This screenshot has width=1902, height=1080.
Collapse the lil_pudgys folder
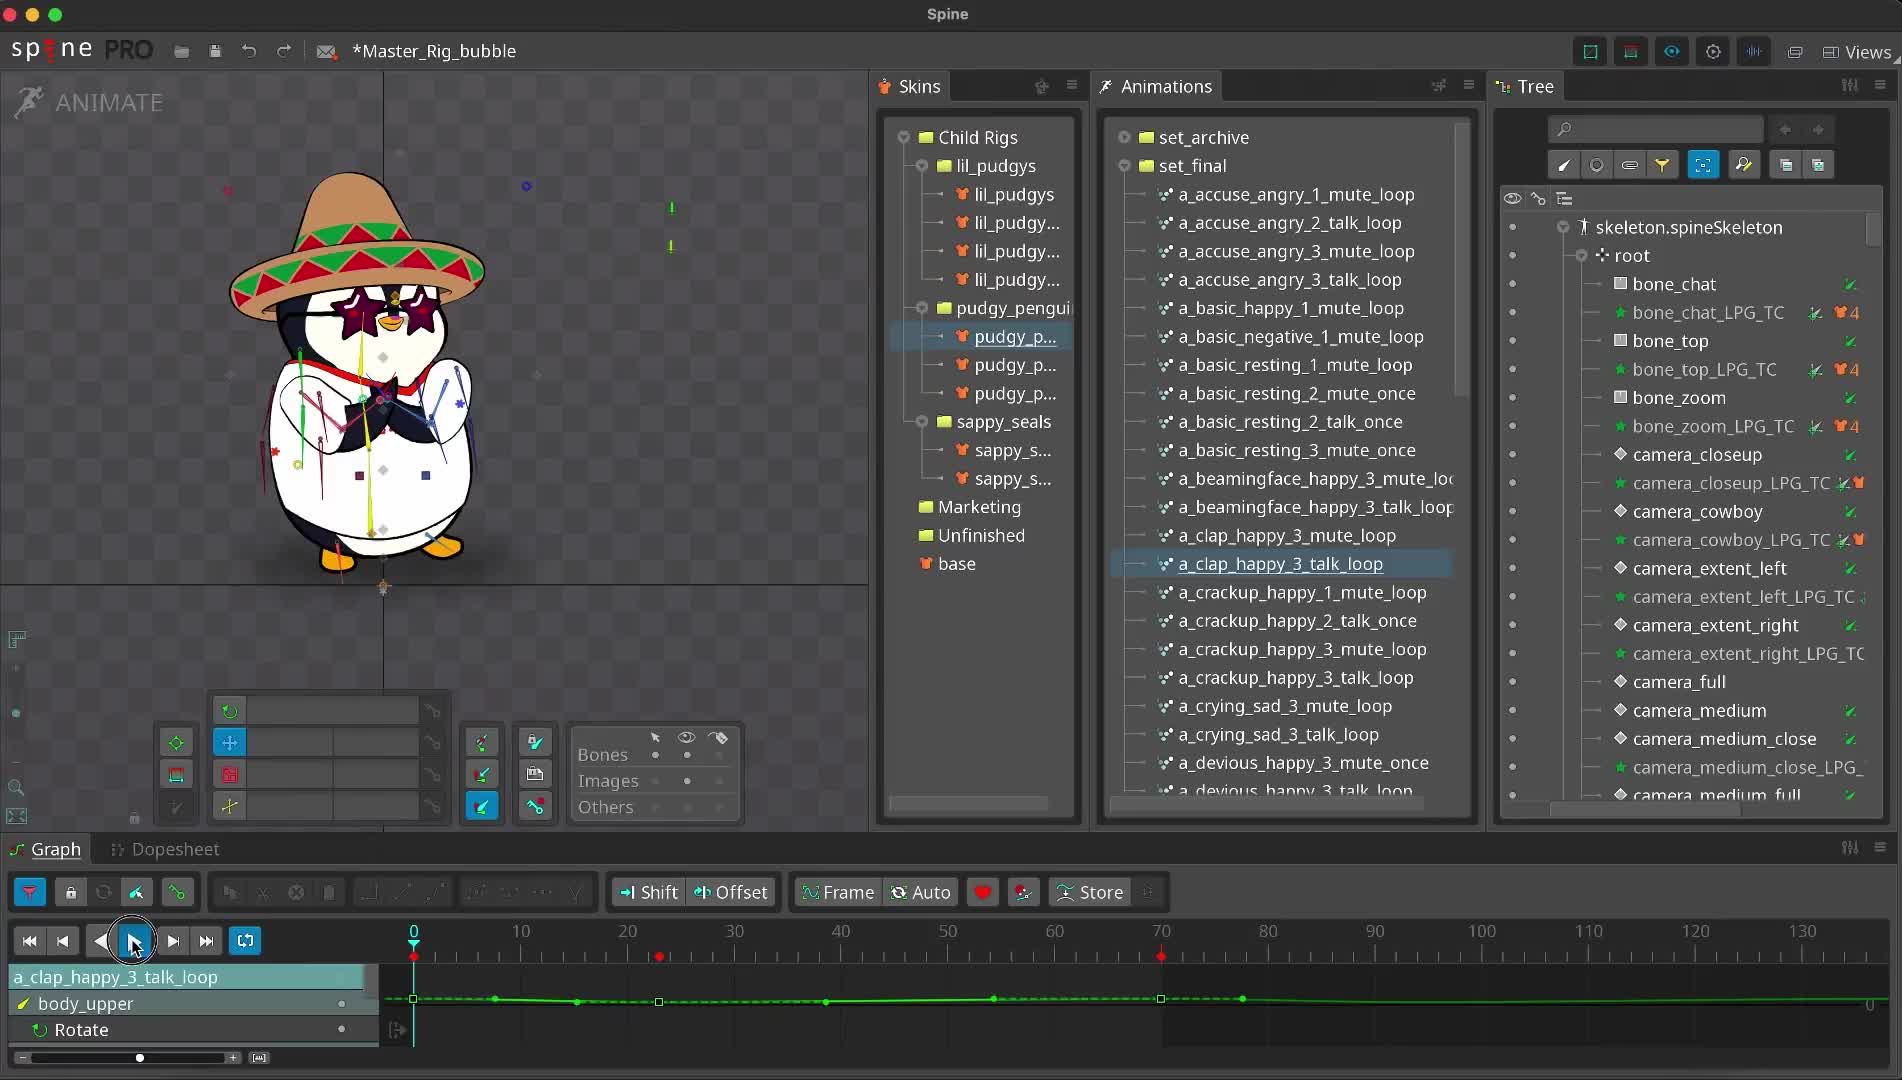(x=922, y=166)
